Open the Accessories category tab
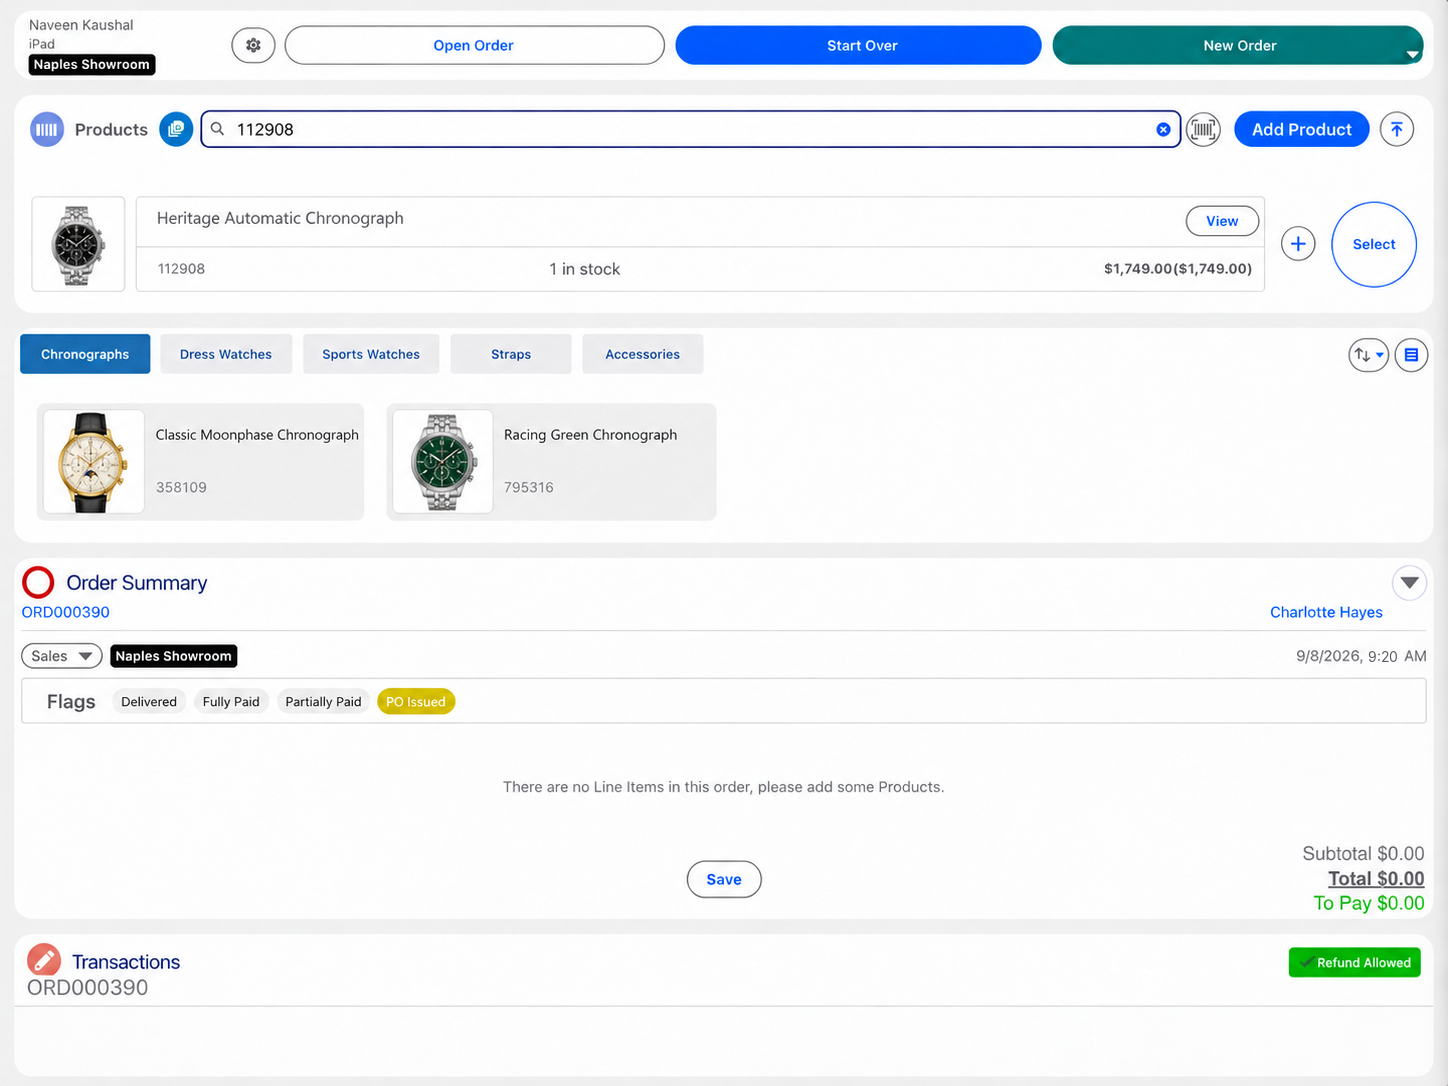 click(642, 354)
